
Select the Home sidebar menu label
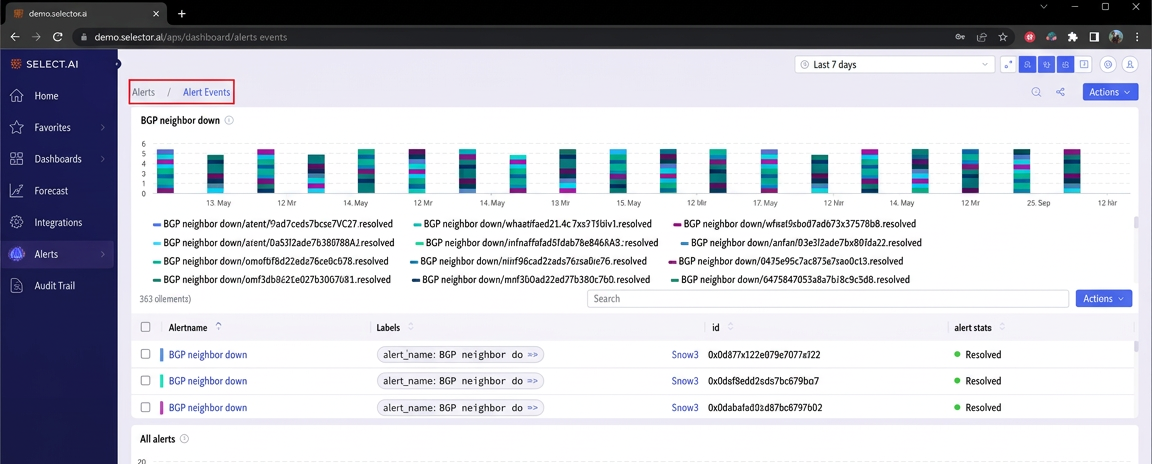pyautogui.click(x=46, y=96)
